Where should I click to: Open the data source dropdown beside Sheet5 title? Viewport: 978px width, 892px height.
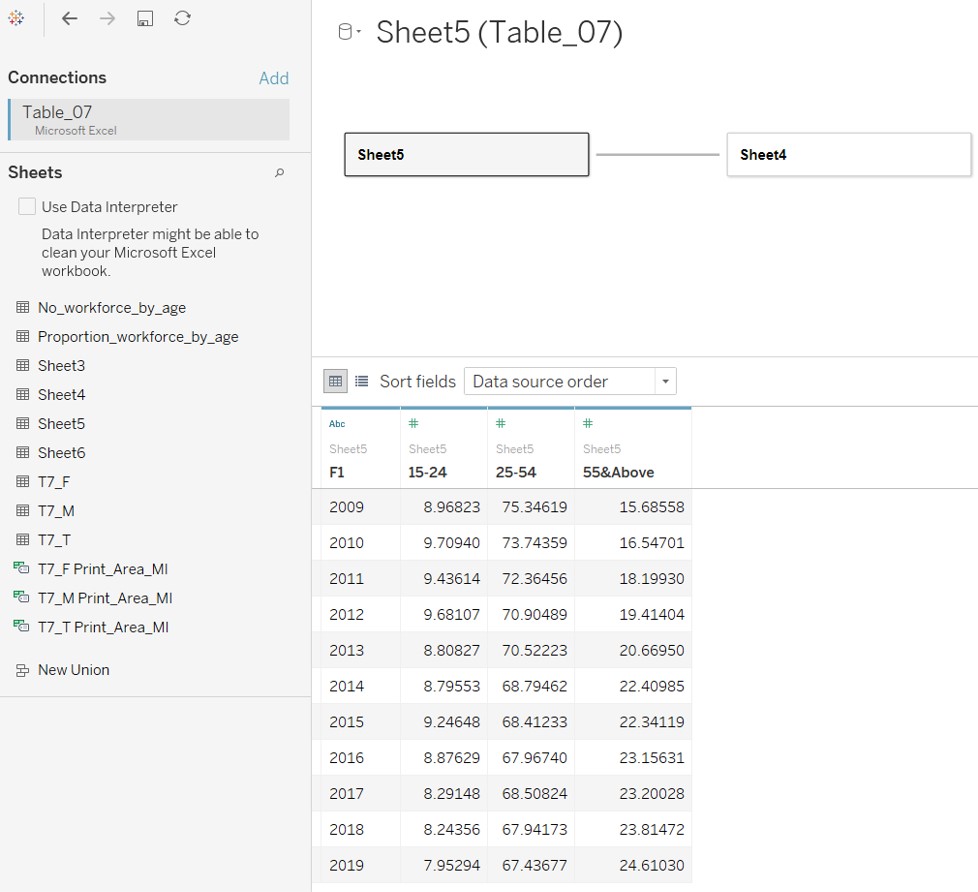[x=356, y=31]
